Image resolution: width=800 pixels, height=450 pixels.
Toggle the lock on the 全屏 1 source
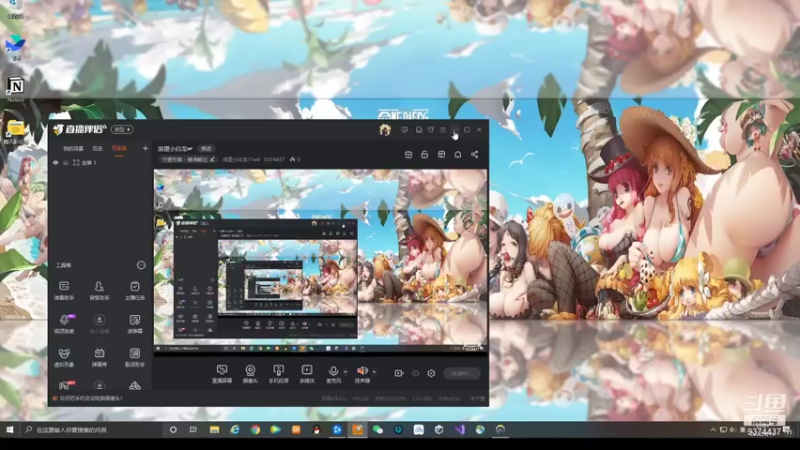[66, 162]
